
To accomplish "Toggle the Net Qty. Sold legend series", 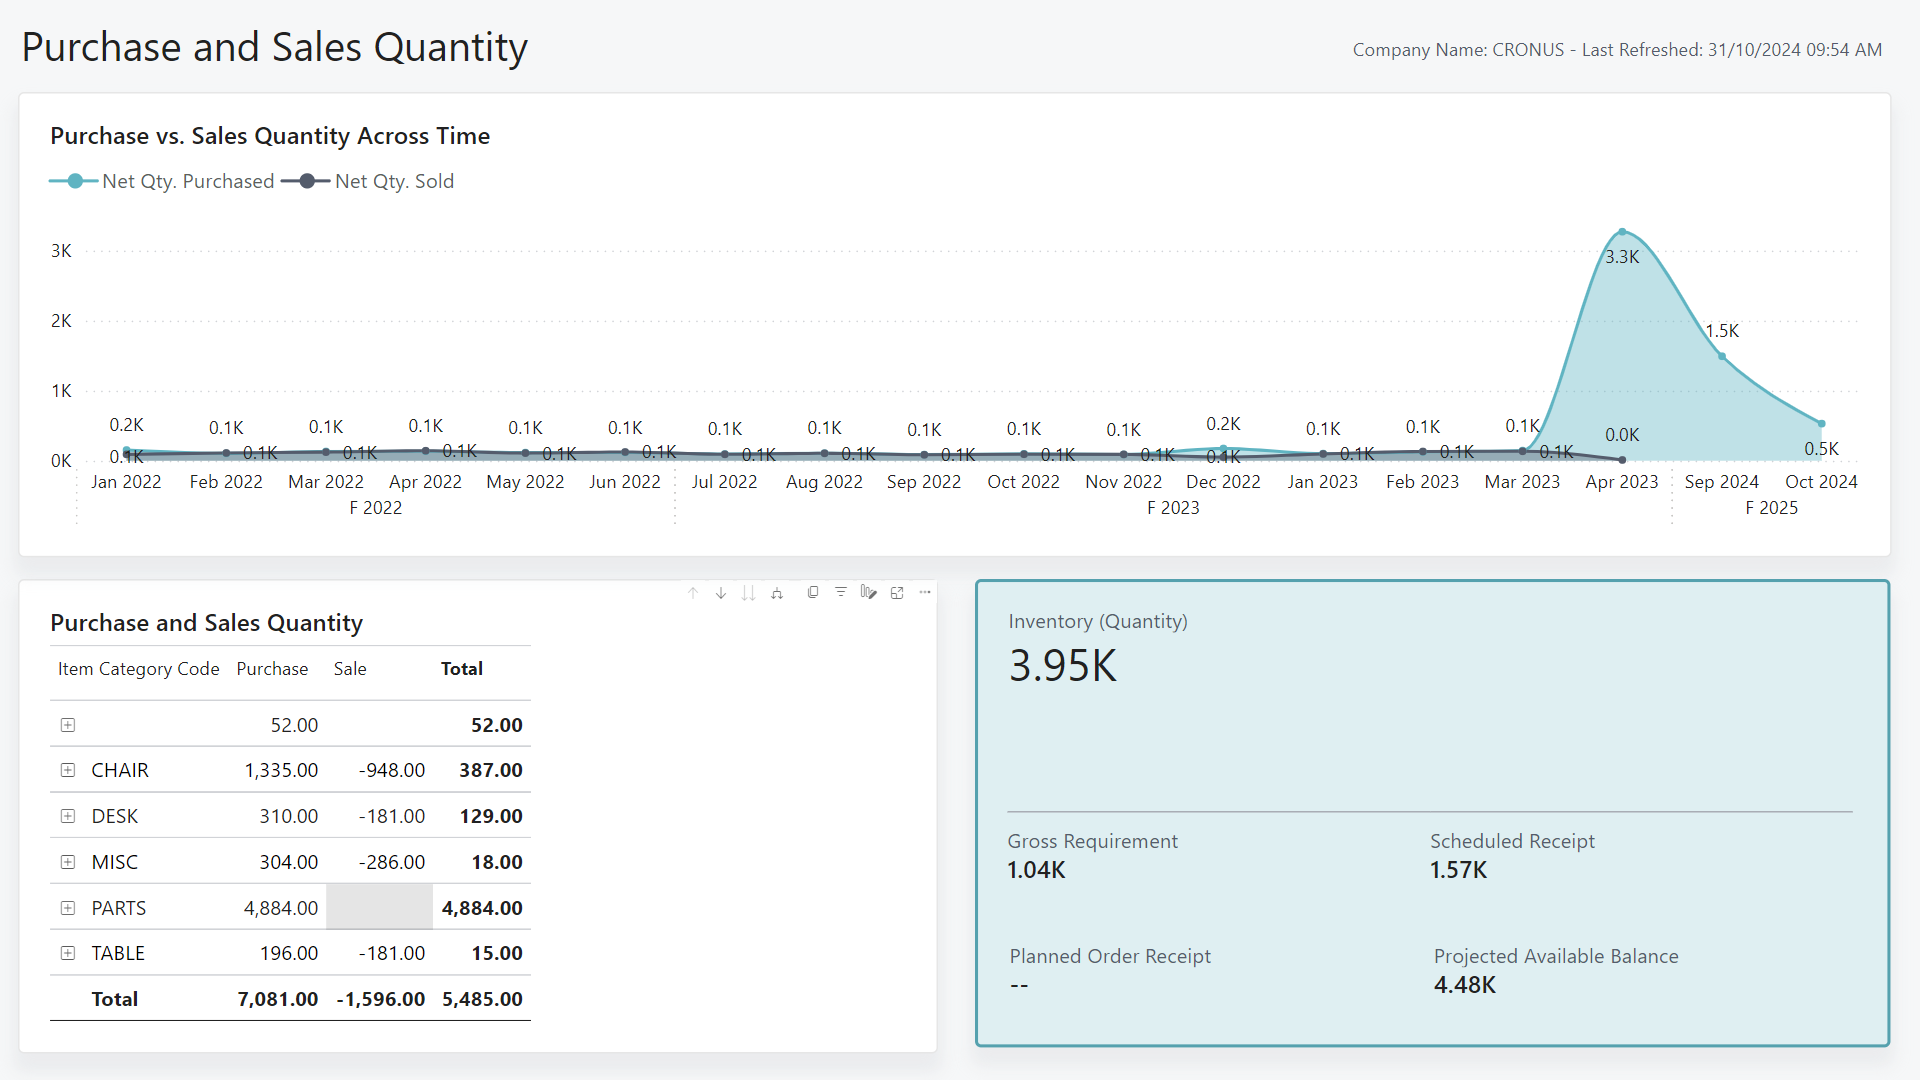I will (394, 181).
